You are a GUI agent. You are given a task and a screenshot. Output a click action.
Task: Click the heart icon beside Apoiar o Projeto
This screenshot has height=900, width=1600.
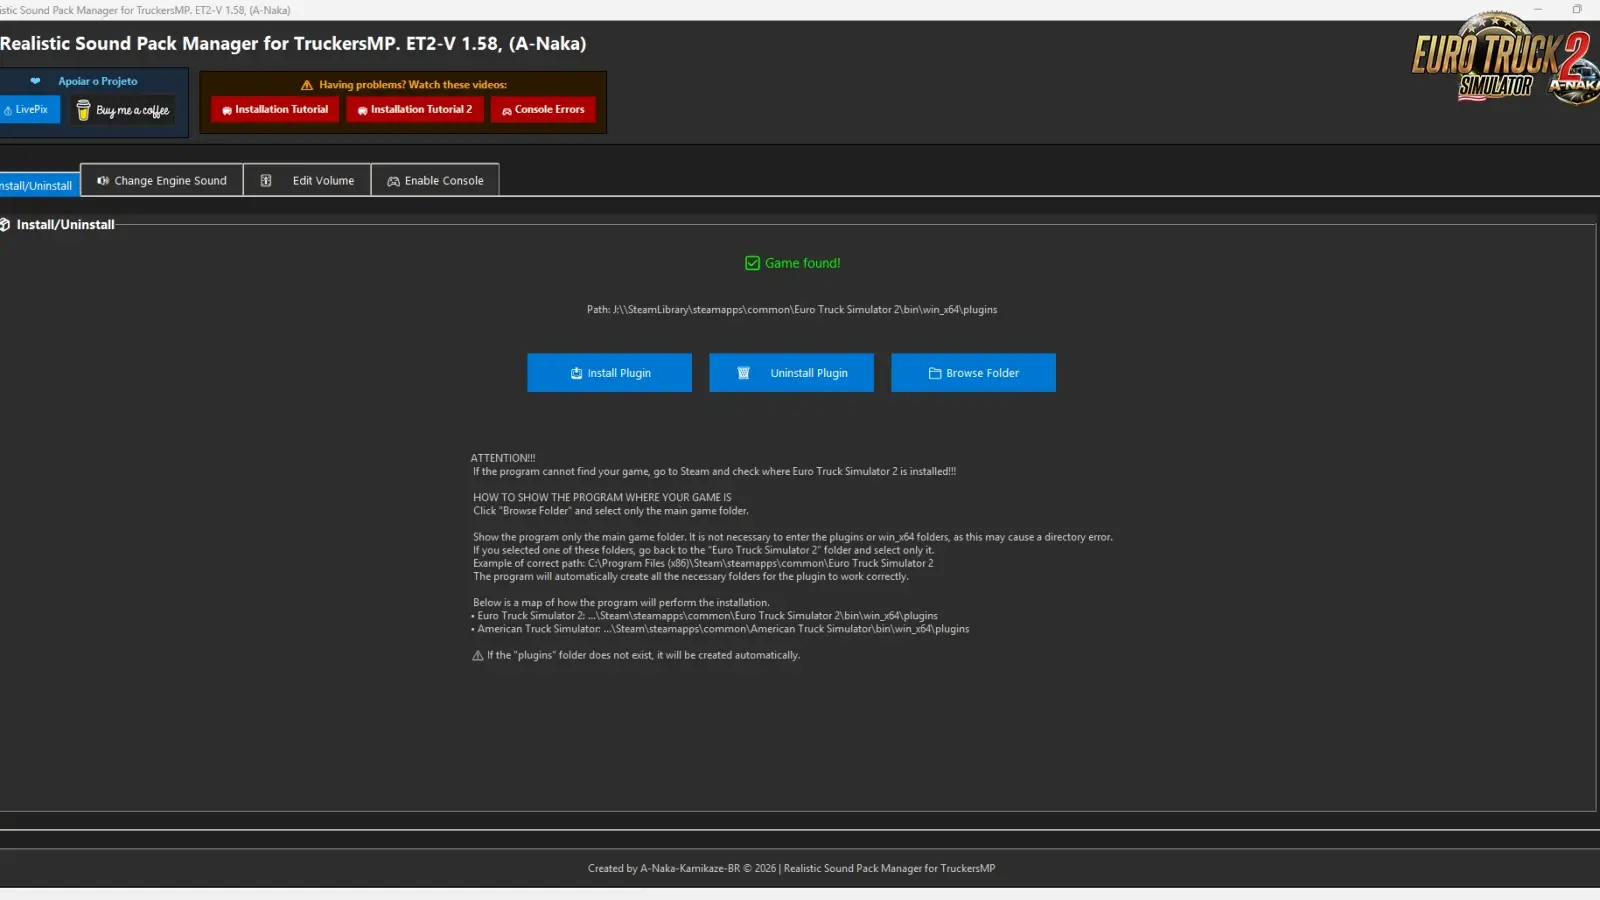point(35,81)
